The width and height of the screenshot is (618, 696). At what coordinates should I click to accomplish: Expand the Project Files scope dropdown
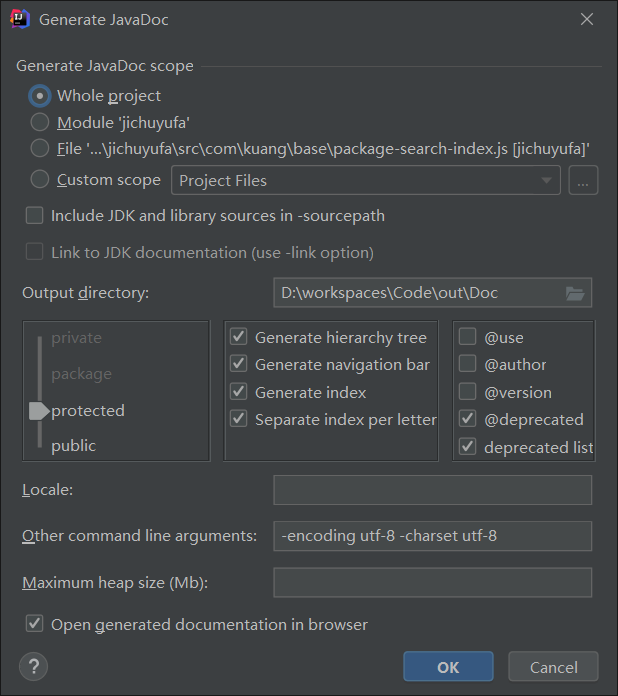366,180
